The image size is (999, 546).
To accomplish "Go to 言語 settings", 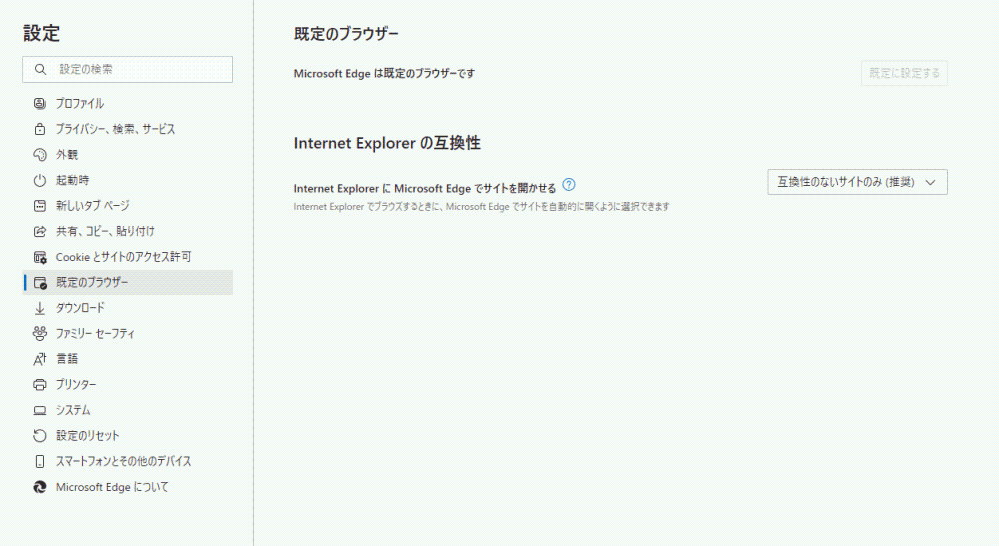I will [x=67, y=358].
